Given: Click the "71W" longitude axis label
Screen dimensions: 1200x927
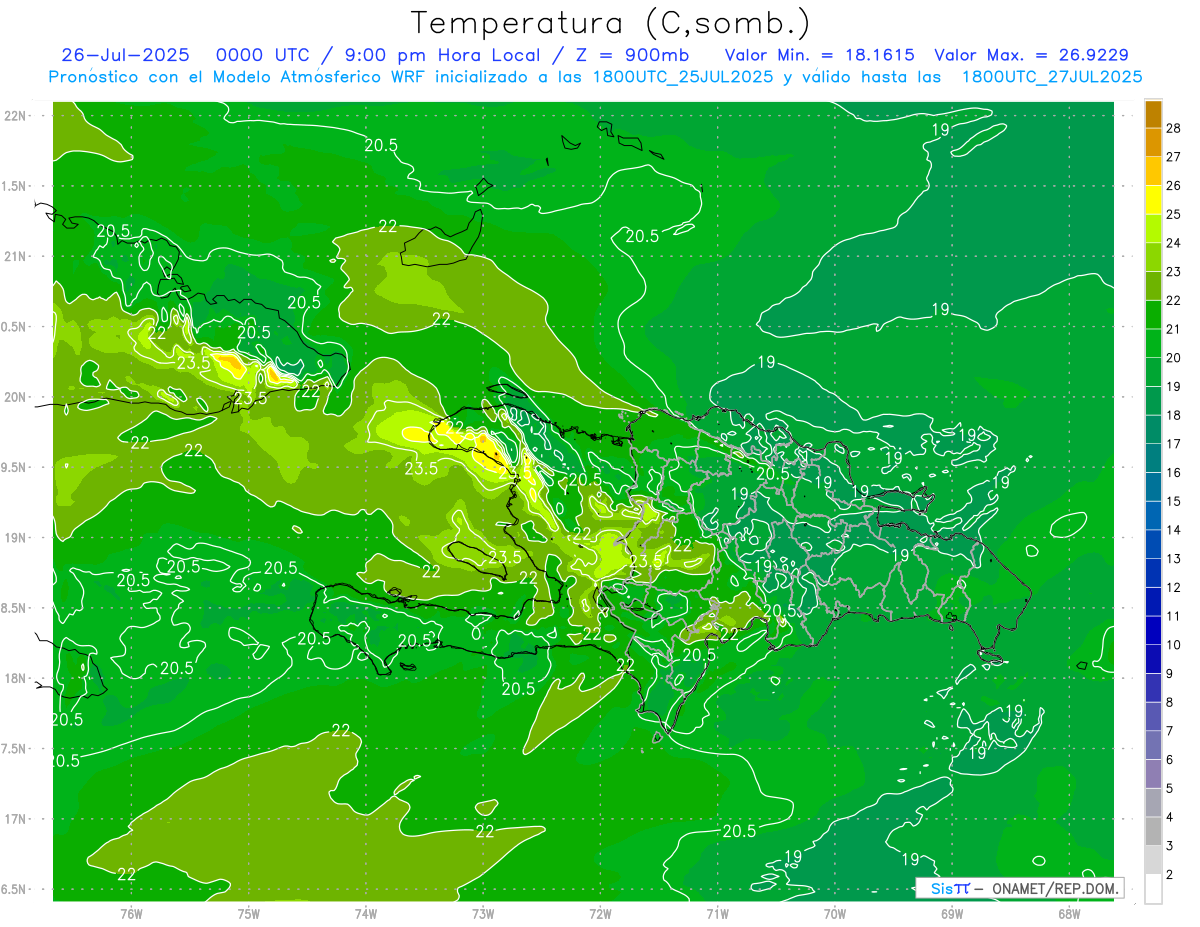Looking at the screenshot, I should click(717, 914).
